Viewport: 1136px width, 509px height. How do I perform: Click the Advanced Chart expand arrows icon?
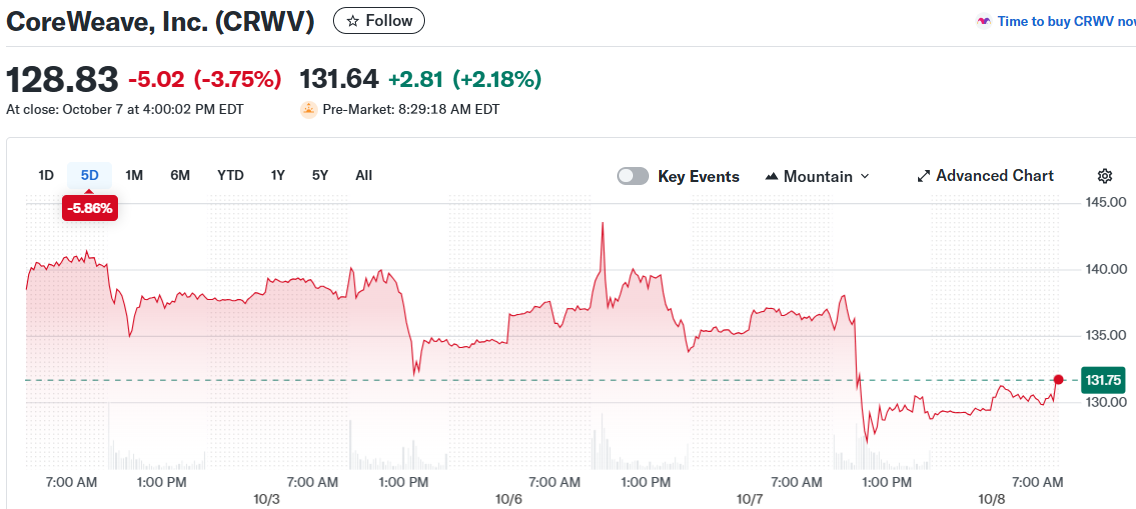pos(924,176)
